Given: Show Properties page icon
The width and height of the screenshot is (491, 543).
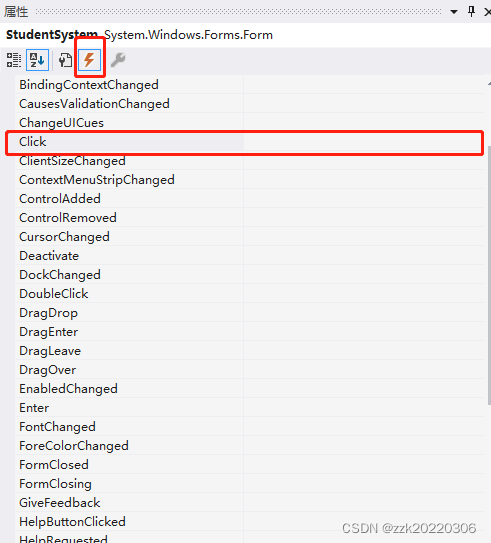Looking at the screenshot, I should [65, 60].
